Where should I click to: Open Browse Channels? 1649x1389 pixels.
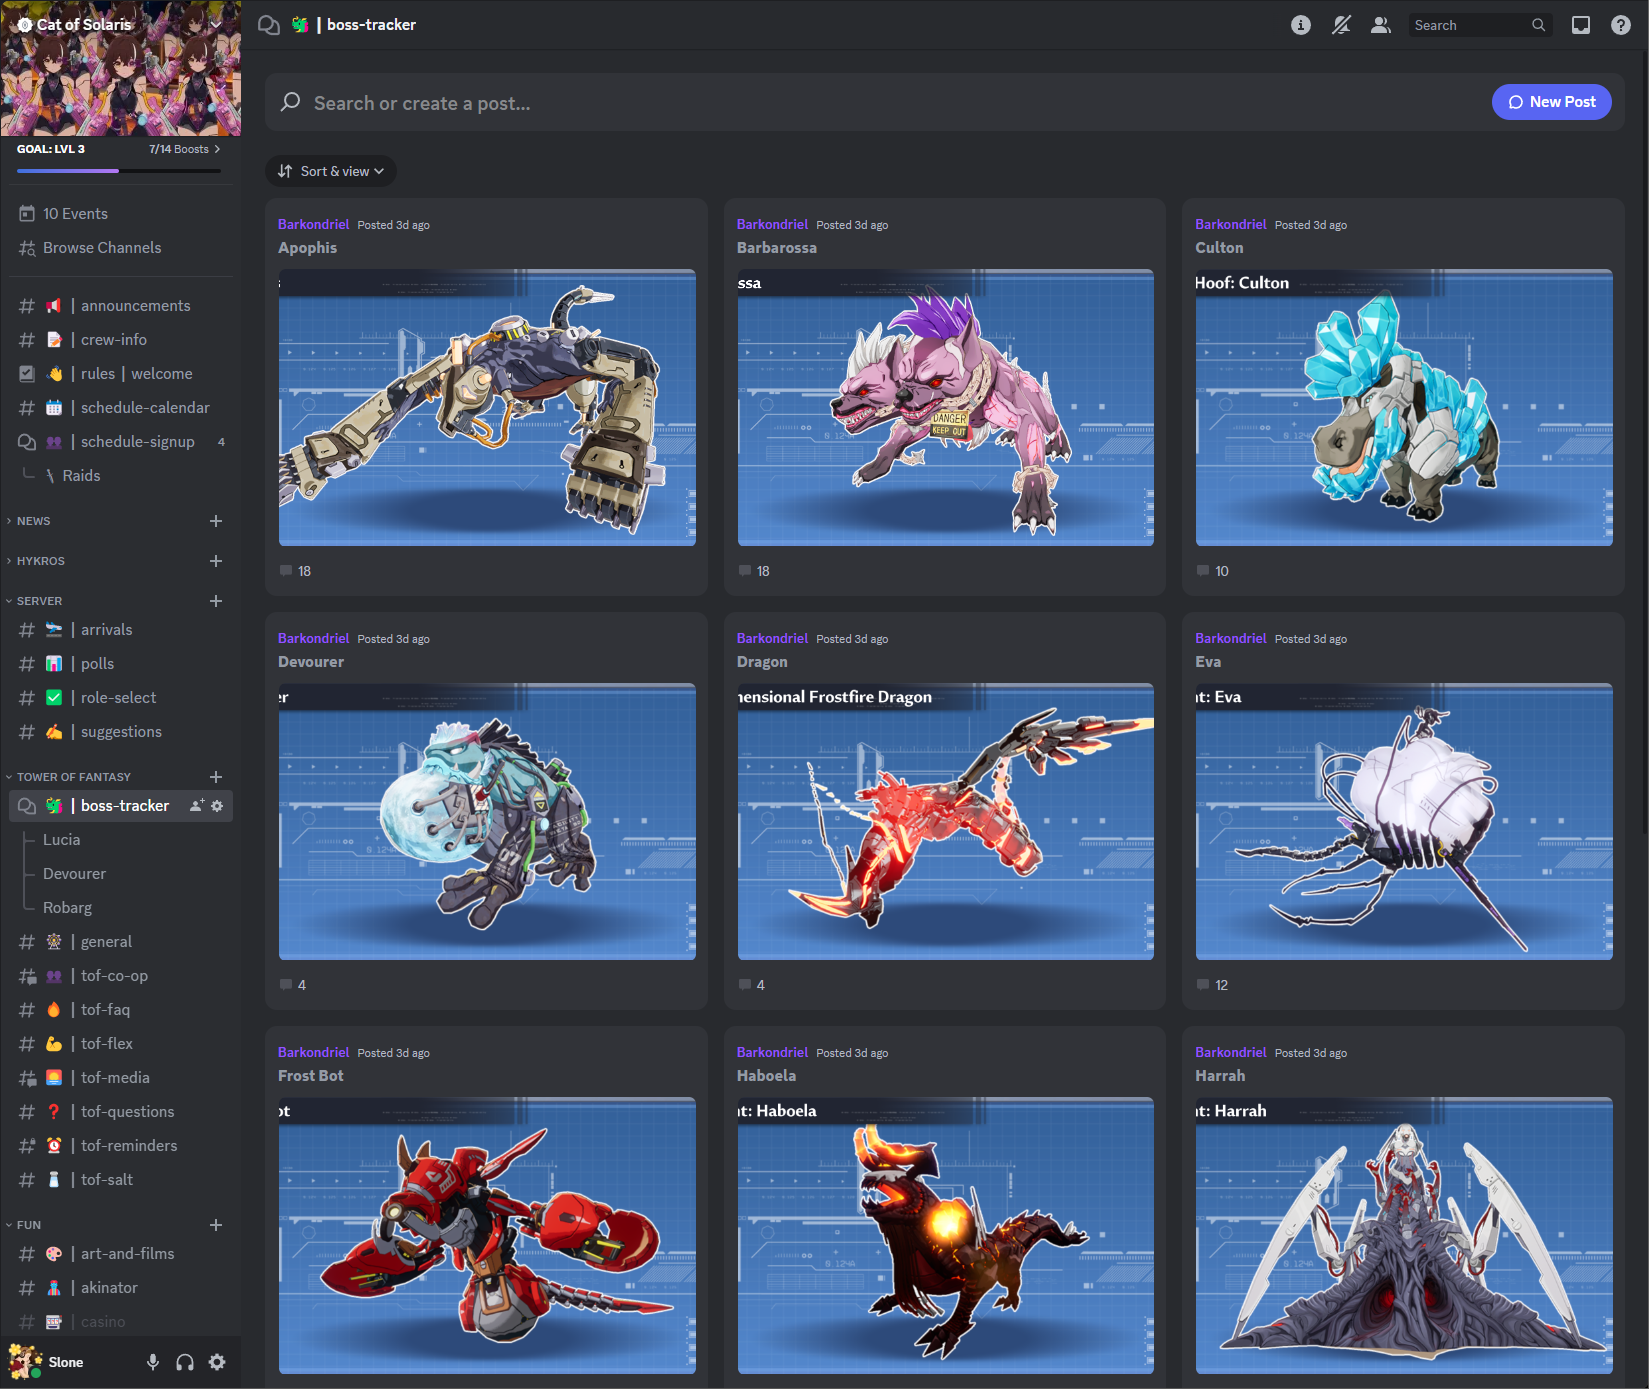121,248
